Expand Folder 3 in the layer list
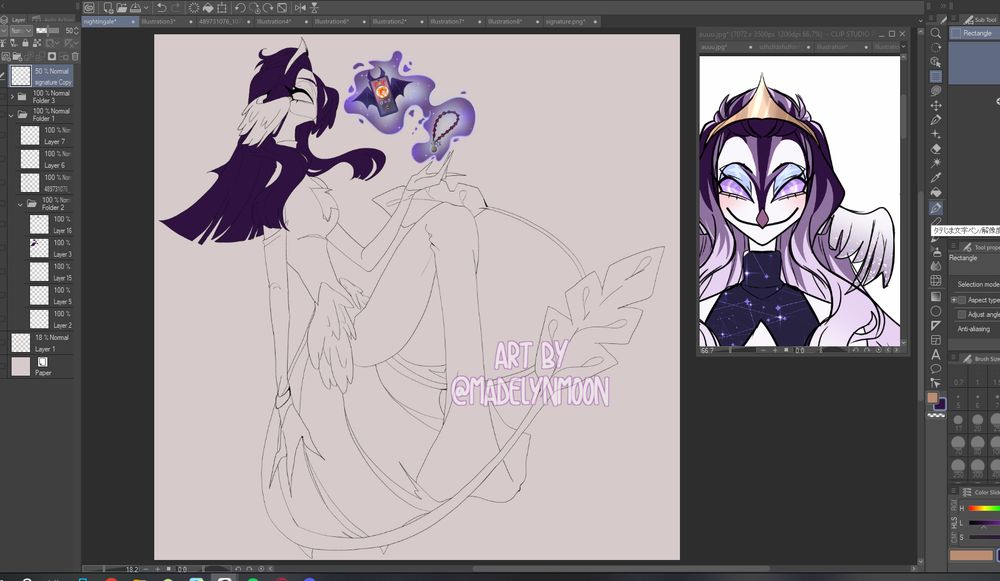 pyautogui.click(x=11, y=97)
